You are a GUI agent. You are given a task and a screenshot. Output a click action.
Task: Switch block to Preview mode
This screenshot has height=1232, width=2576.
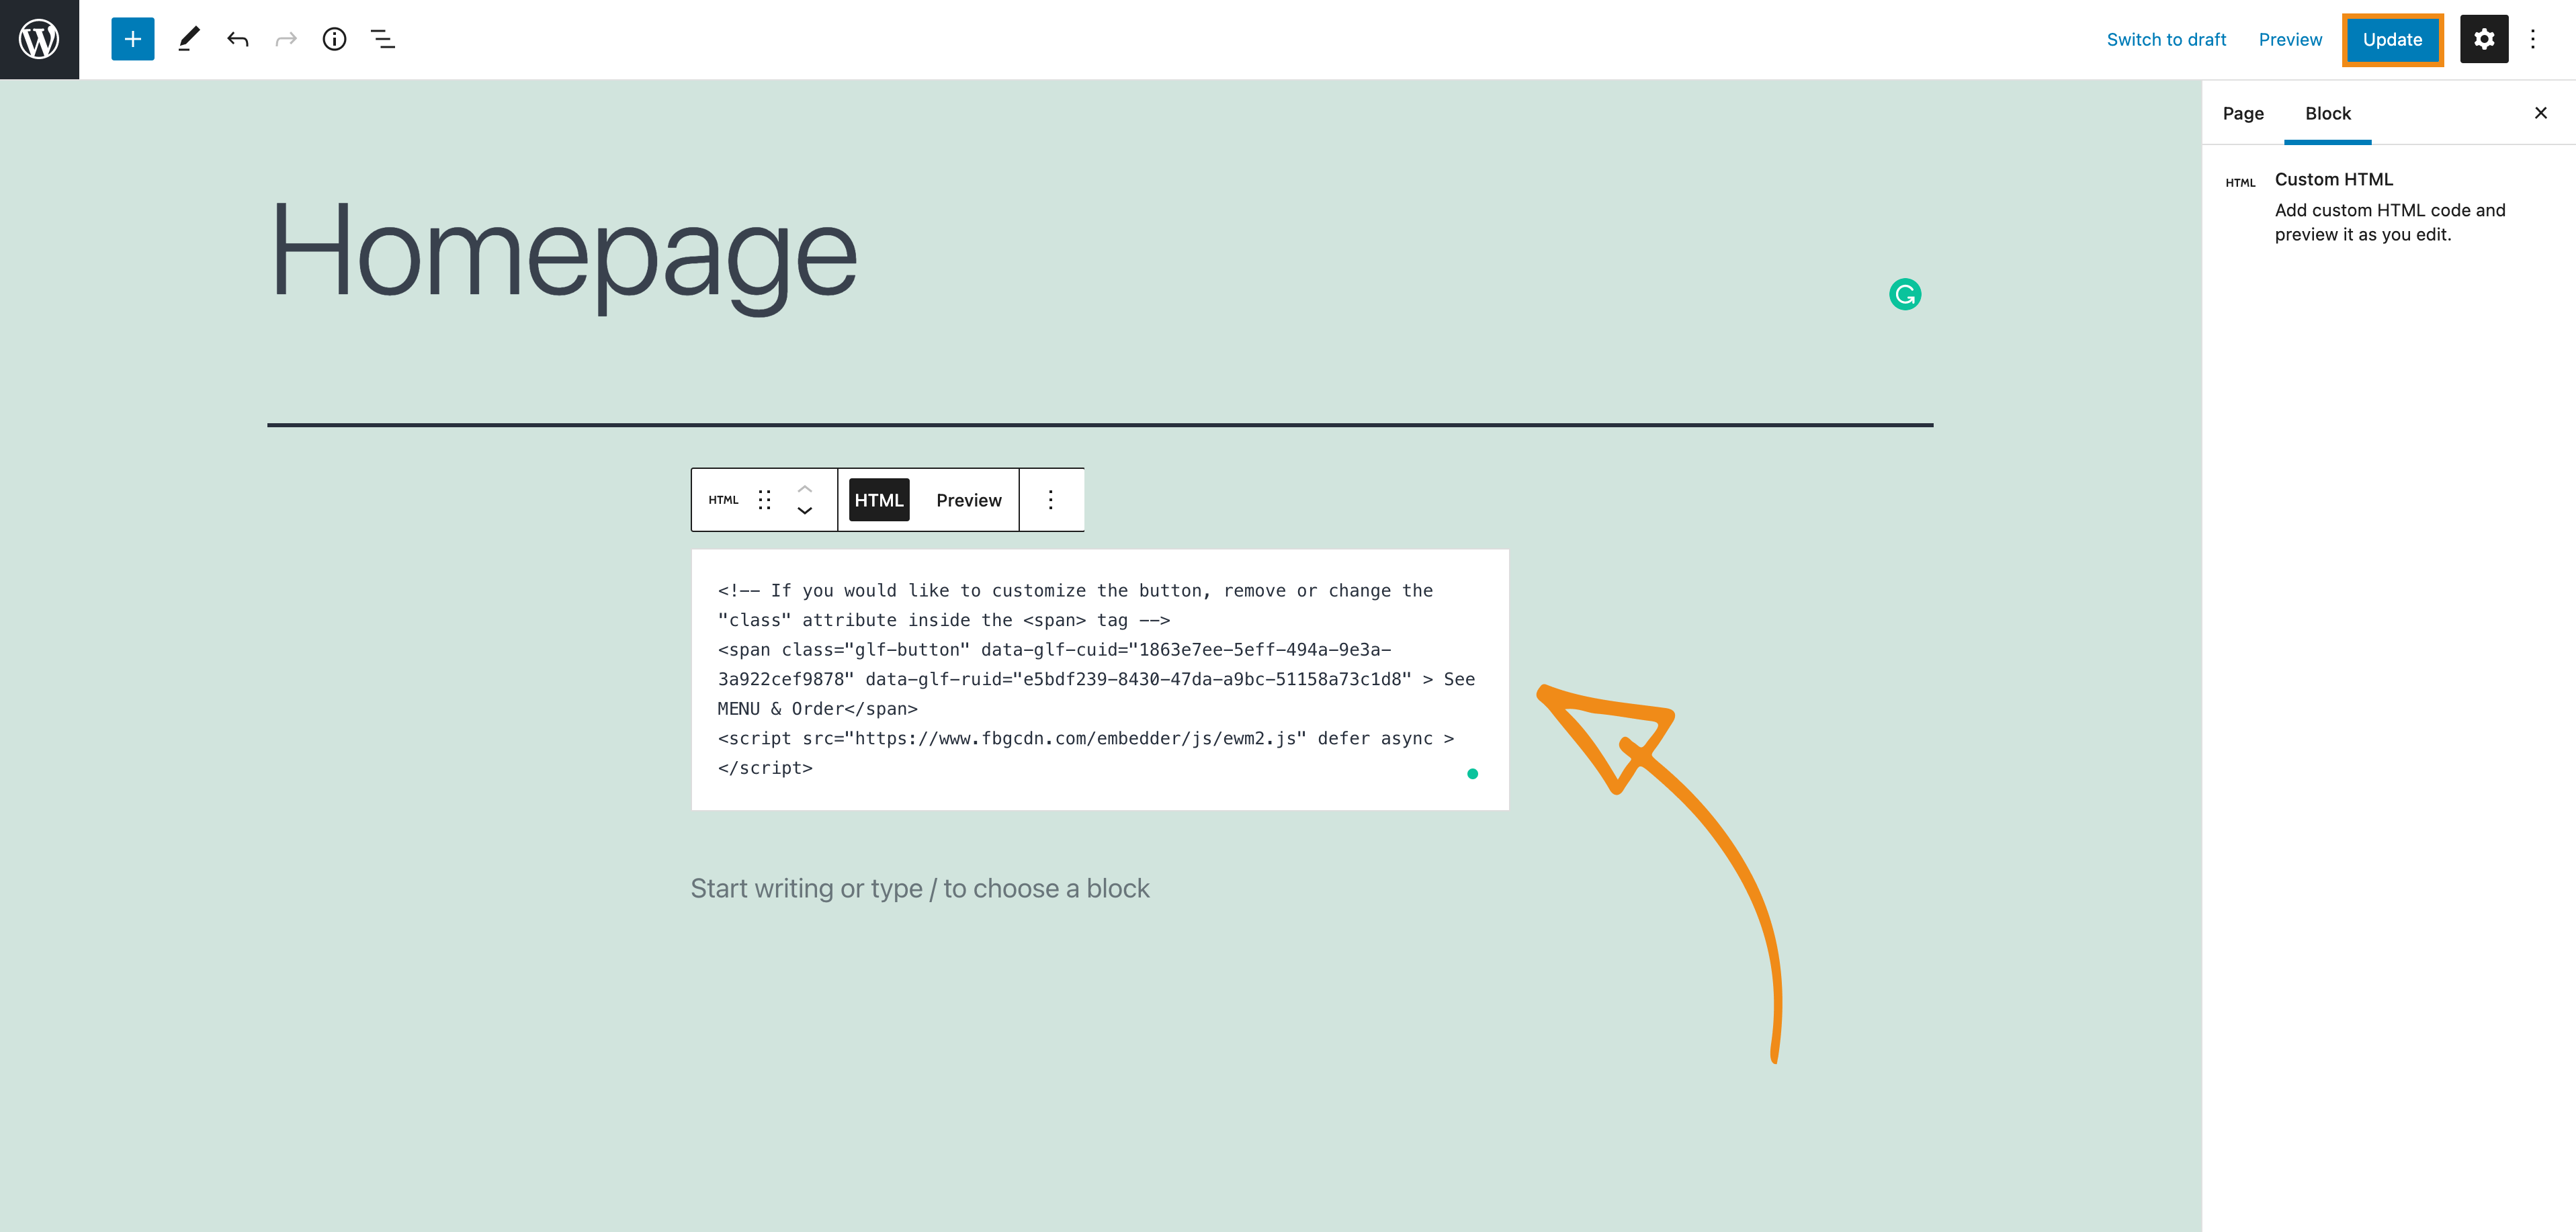pyautogui.click(x=969, y=500)
